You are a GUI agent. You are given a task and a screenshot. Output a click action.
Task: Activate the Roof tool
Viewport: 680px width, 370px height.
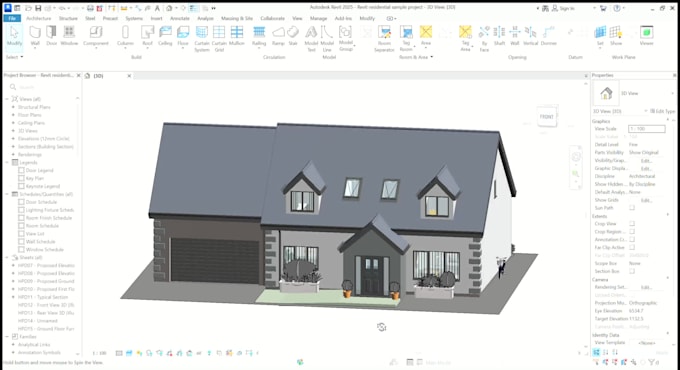147,36
